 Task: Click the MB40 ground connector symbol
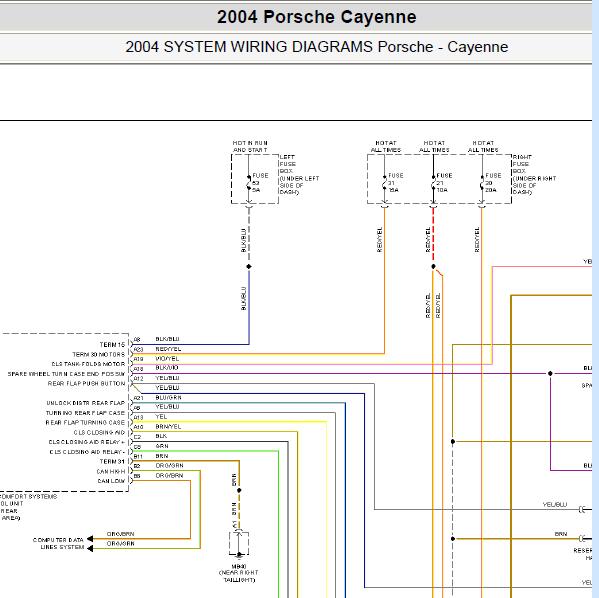click(x=239, y=543)
